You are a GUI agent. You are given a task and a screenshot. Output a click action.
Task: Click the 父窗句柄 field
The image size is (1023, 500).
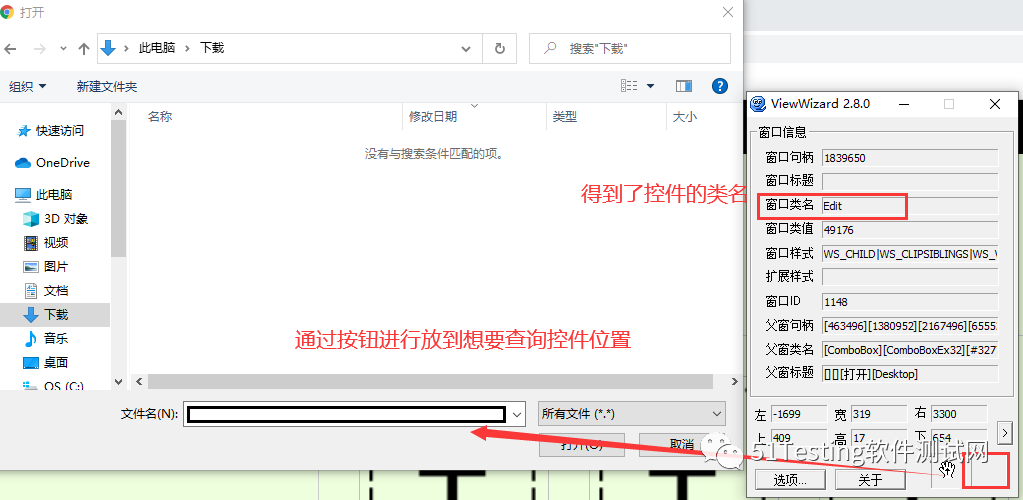(910, 326)
